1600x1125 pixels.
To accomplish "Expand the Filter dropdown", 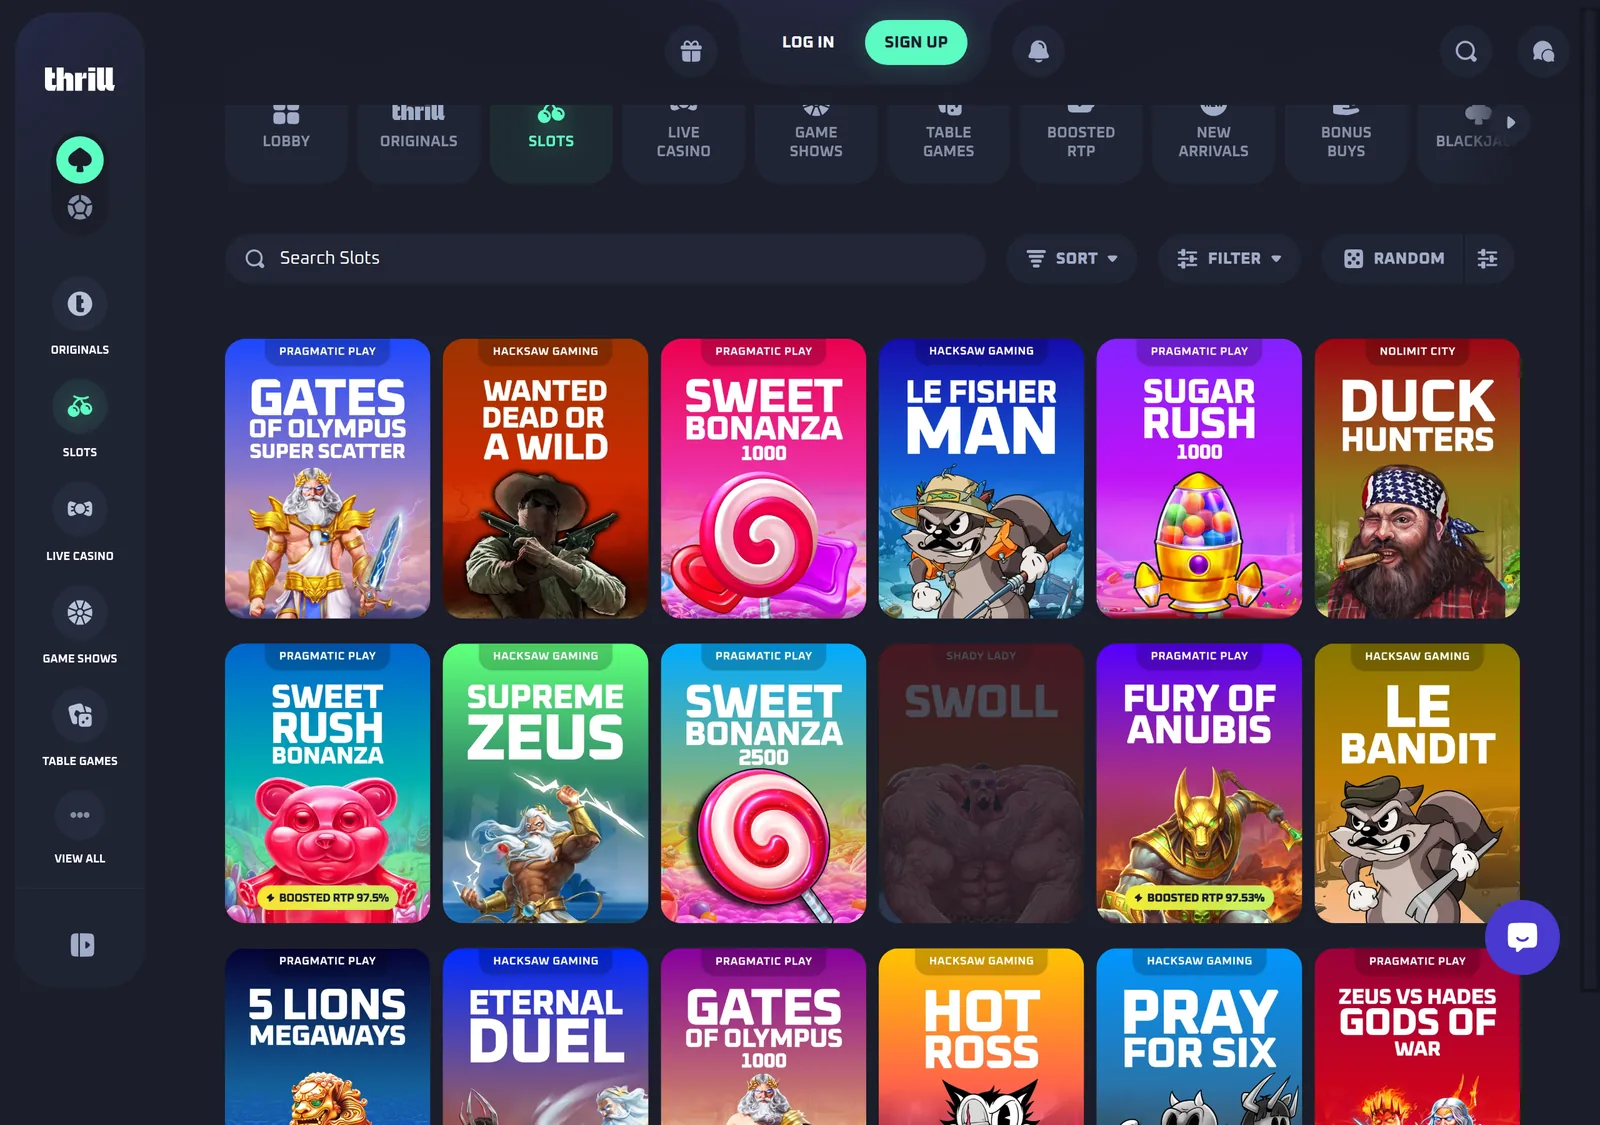I will (x=1229, y=258).
